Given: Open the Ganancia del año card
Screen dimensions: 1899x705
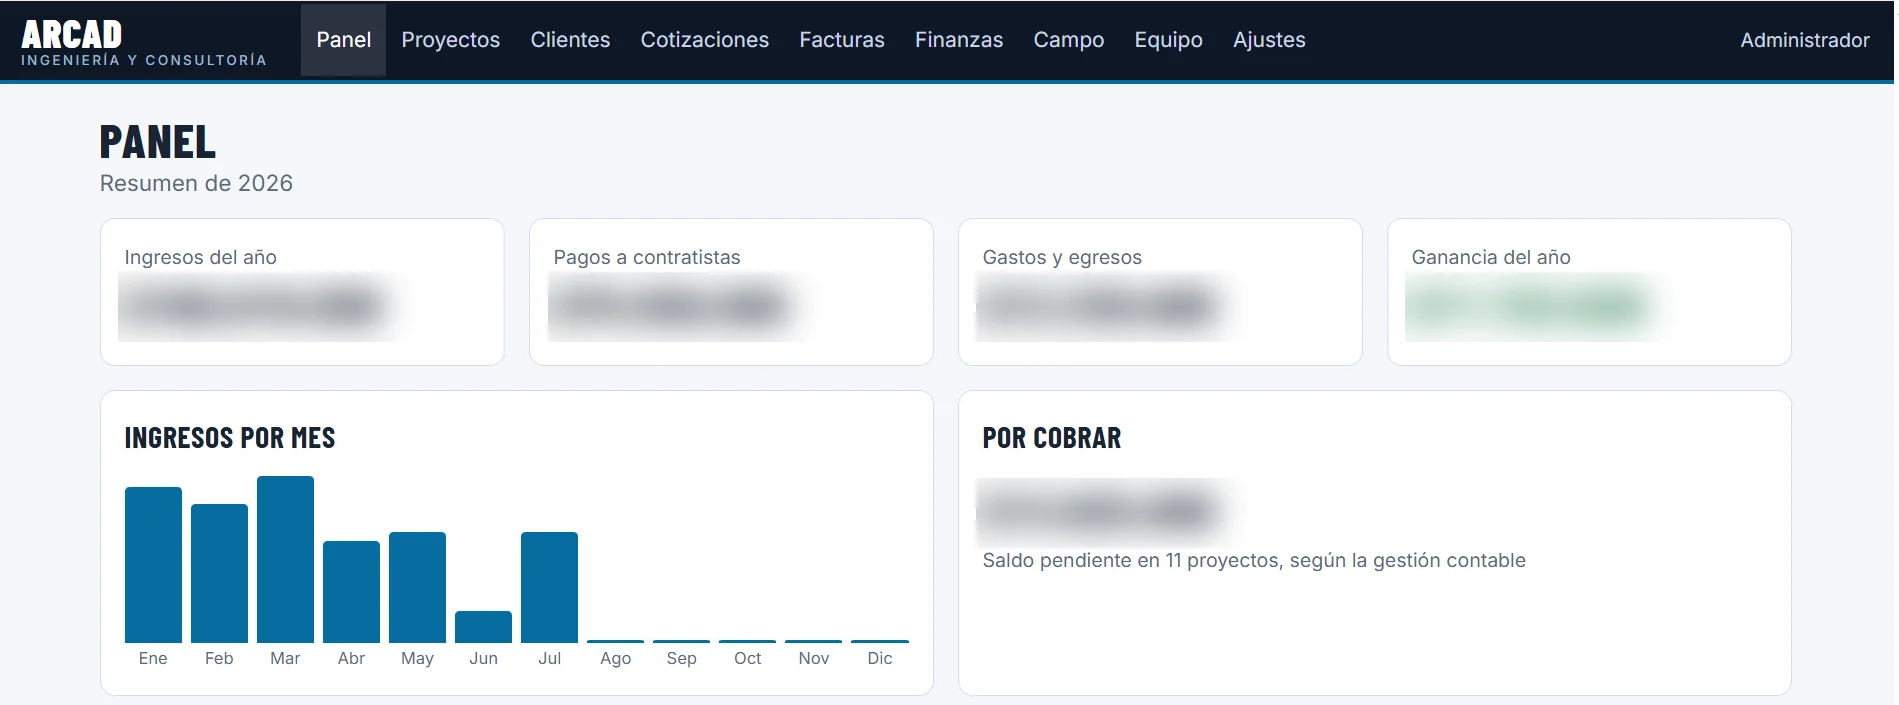Looking at the screenshot, I should pyautogui.click(x=1589, y=292).
